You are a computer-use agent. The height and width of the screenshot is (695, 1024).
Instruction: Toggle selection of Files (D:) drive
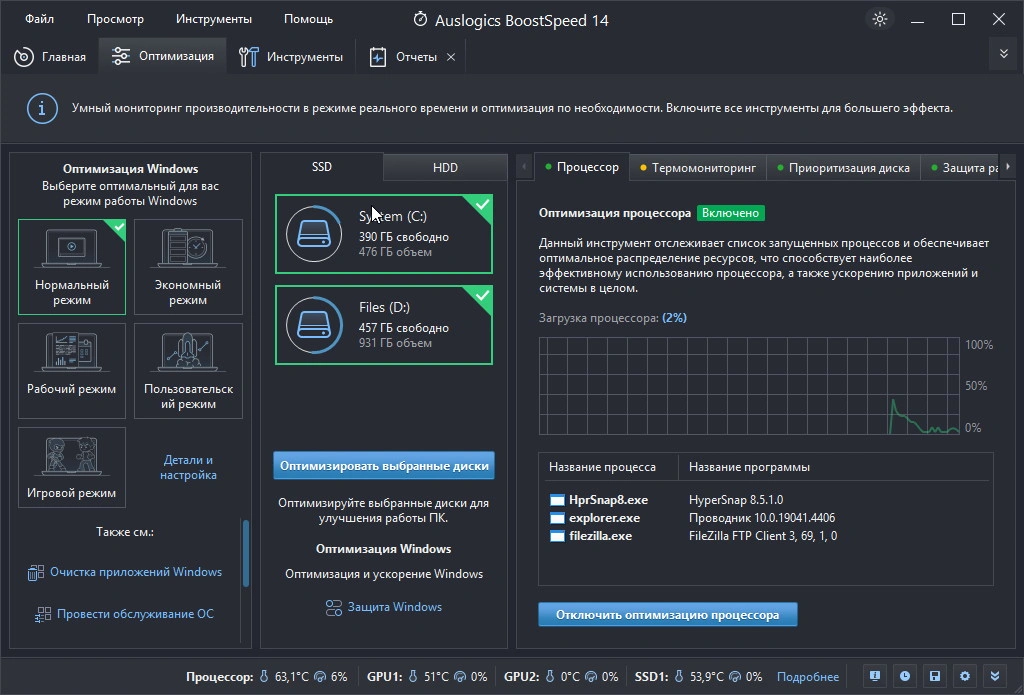point(384,325)
